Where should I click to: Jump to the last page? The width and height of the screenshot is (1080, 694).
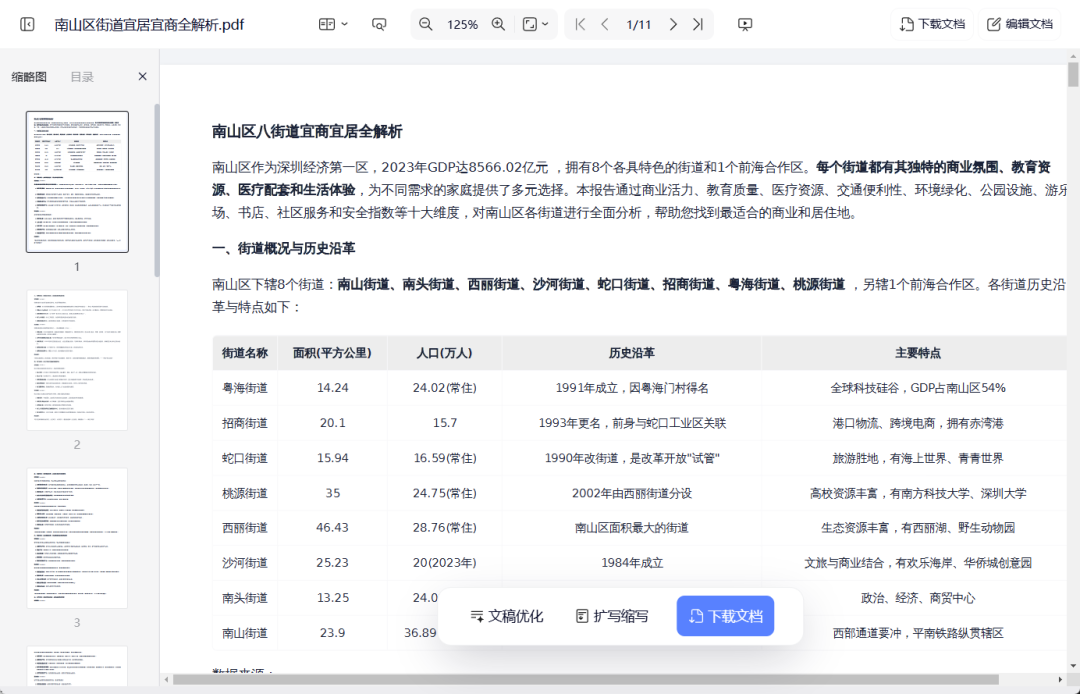pyautogui.click(x=698, y=24)
